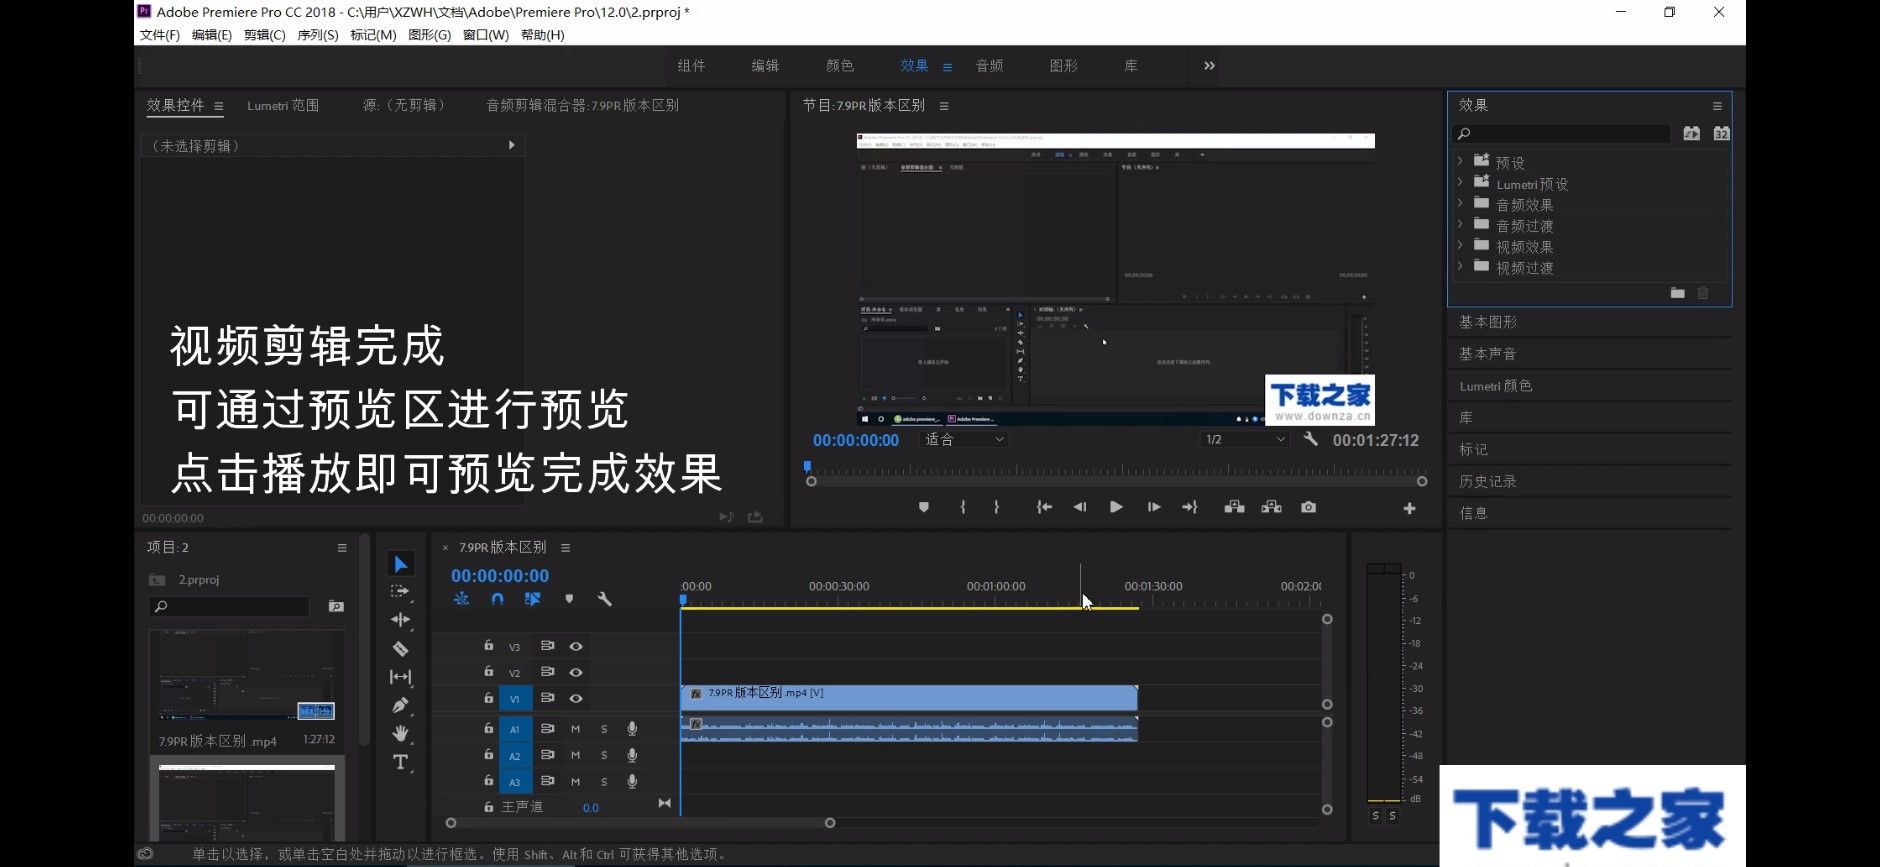Select the Slip tool
The height and width of the screenshot is (867, 1880).
click(400, 677)
